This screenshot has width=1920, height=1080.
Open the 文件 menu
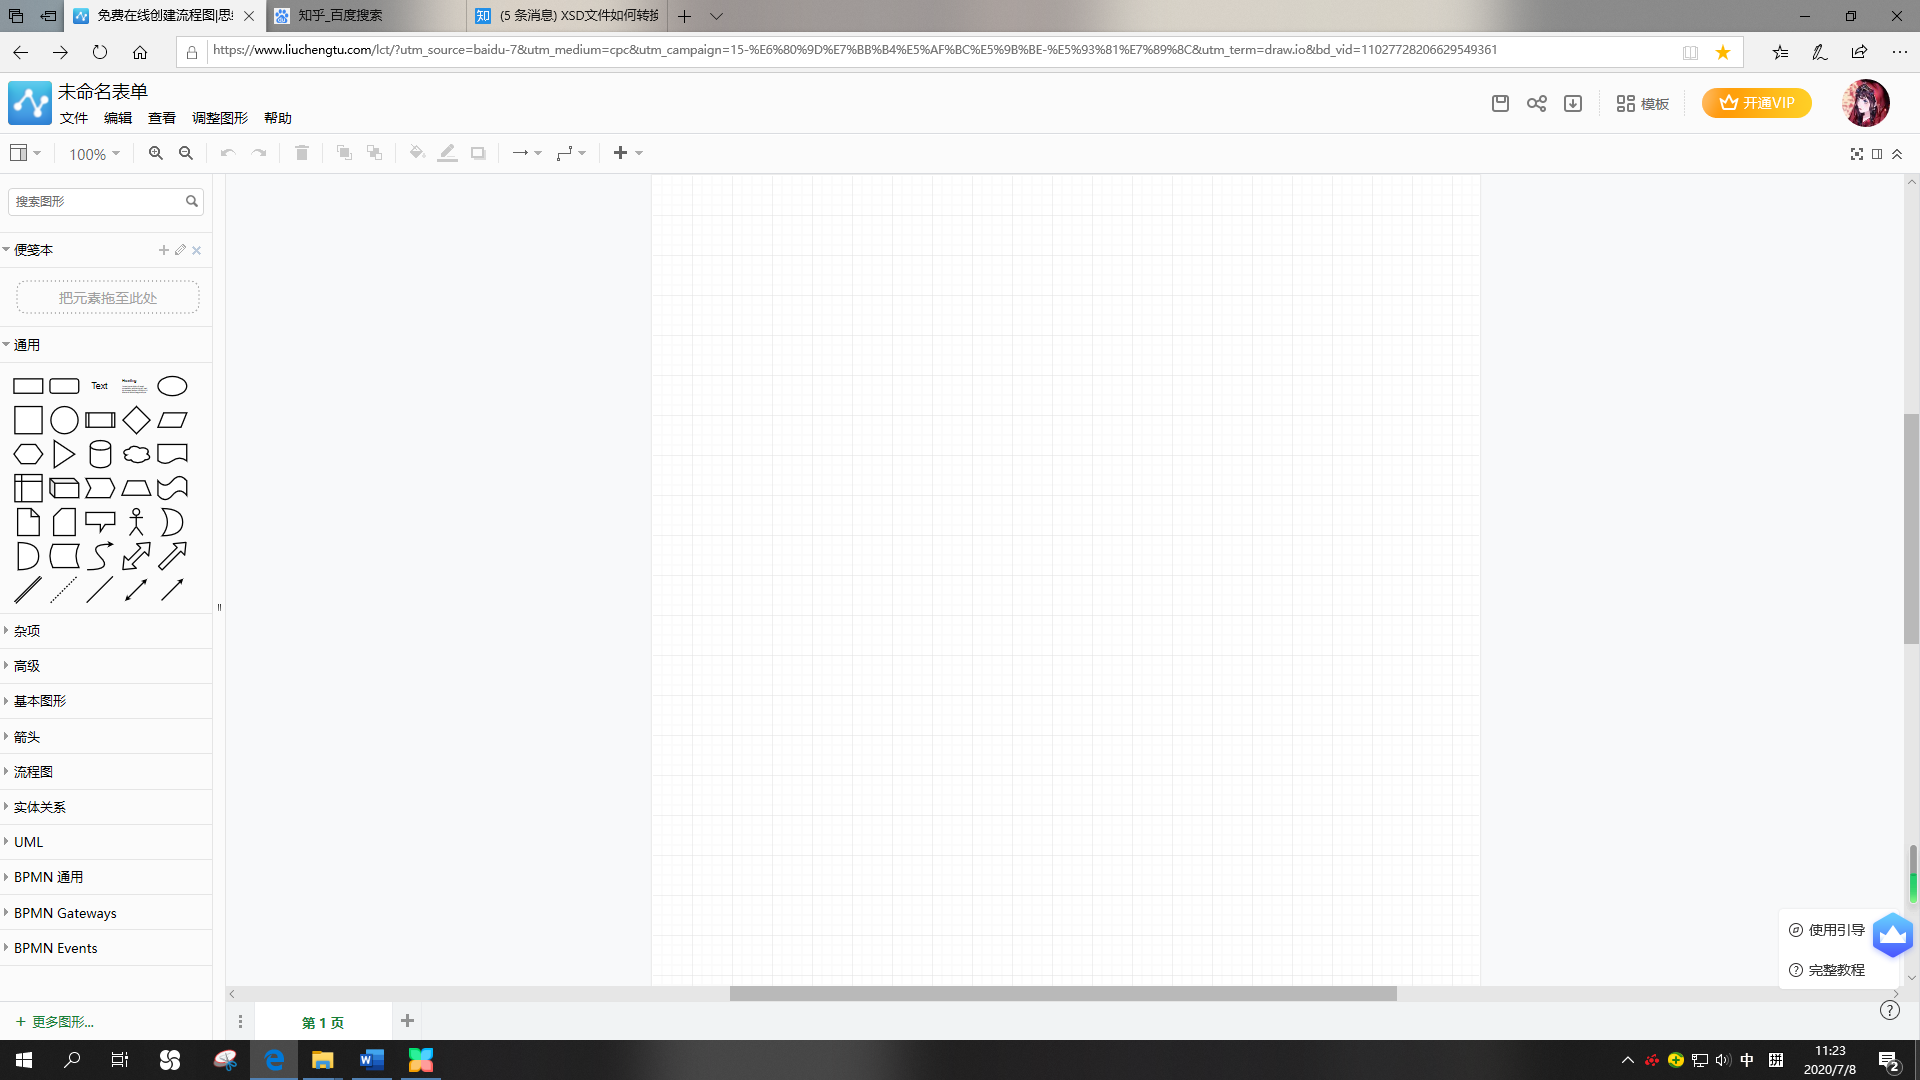click(74, 118)
